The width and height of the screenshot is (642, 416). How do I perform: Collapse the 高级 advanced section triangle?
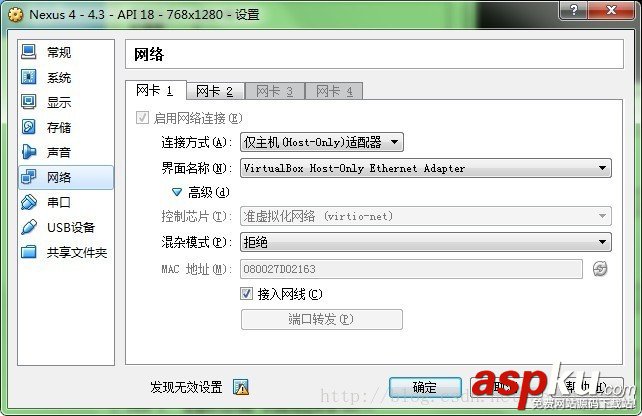(x=176, y=192)
